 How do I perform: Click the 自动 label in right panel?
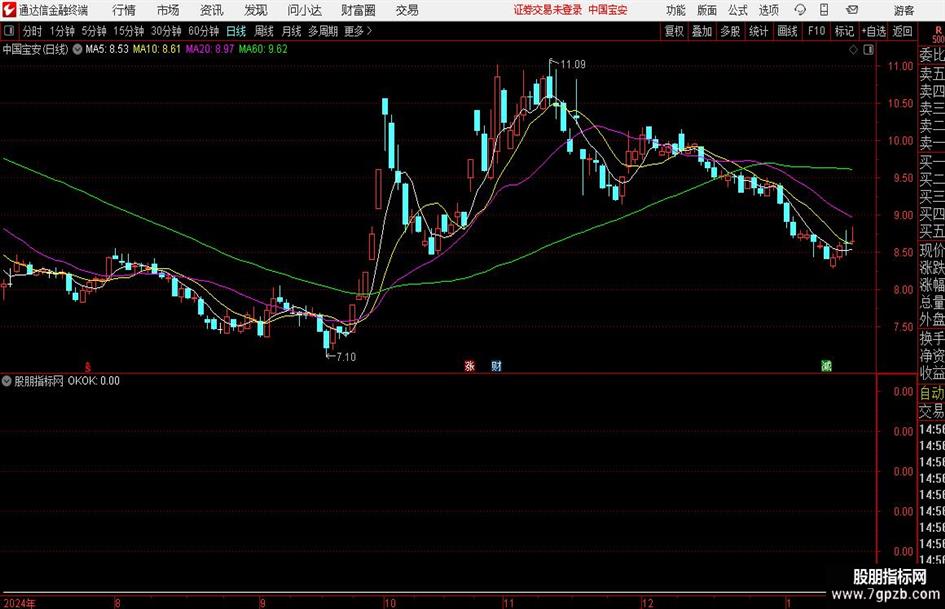pos(932,394)
